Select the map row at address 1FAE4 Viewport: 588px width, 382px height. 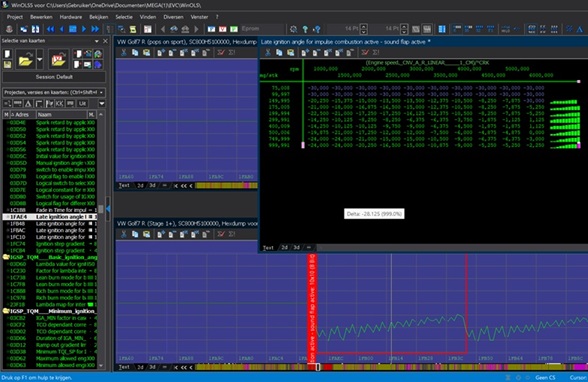pos(50,217)
